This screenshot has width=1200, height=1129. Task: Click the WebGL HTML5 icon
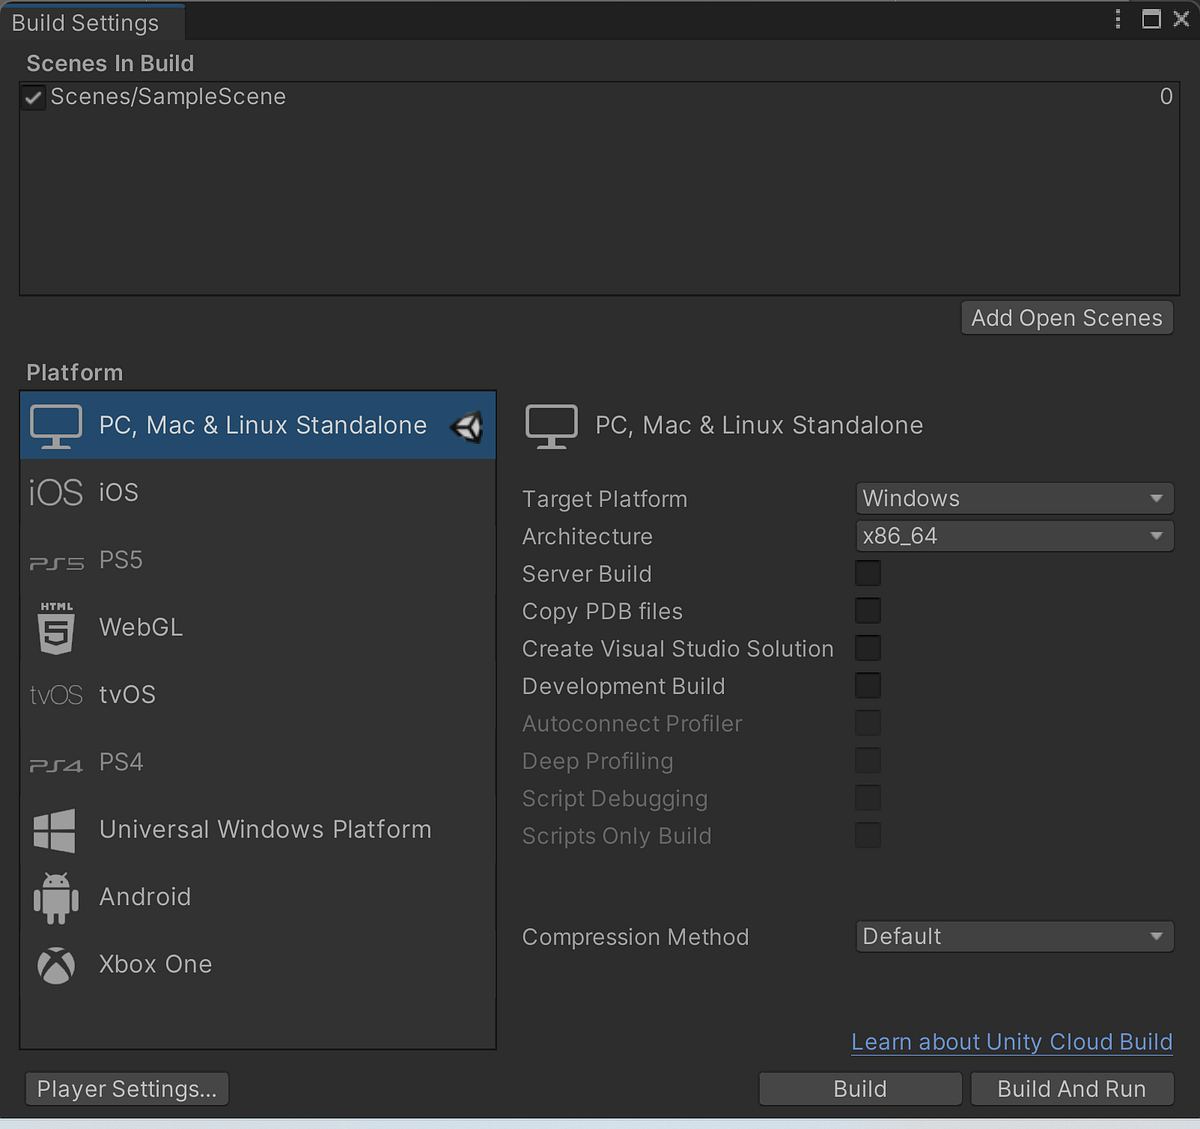click(x=56, y=628)
